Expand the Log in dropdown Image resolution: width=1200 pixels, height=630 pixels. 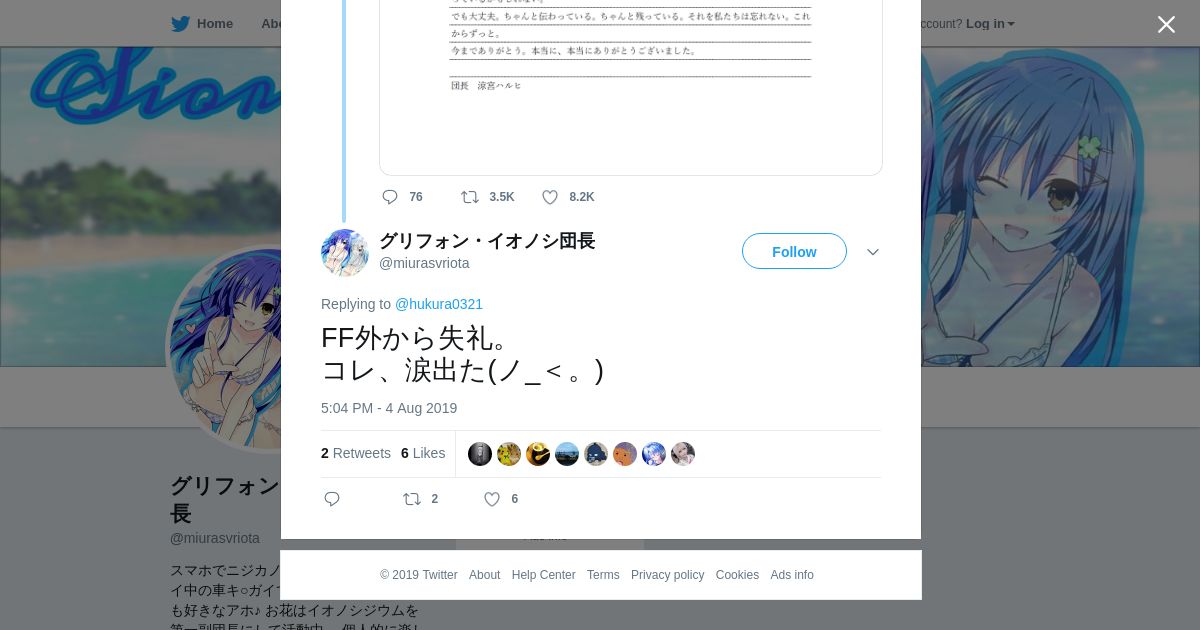990,24
